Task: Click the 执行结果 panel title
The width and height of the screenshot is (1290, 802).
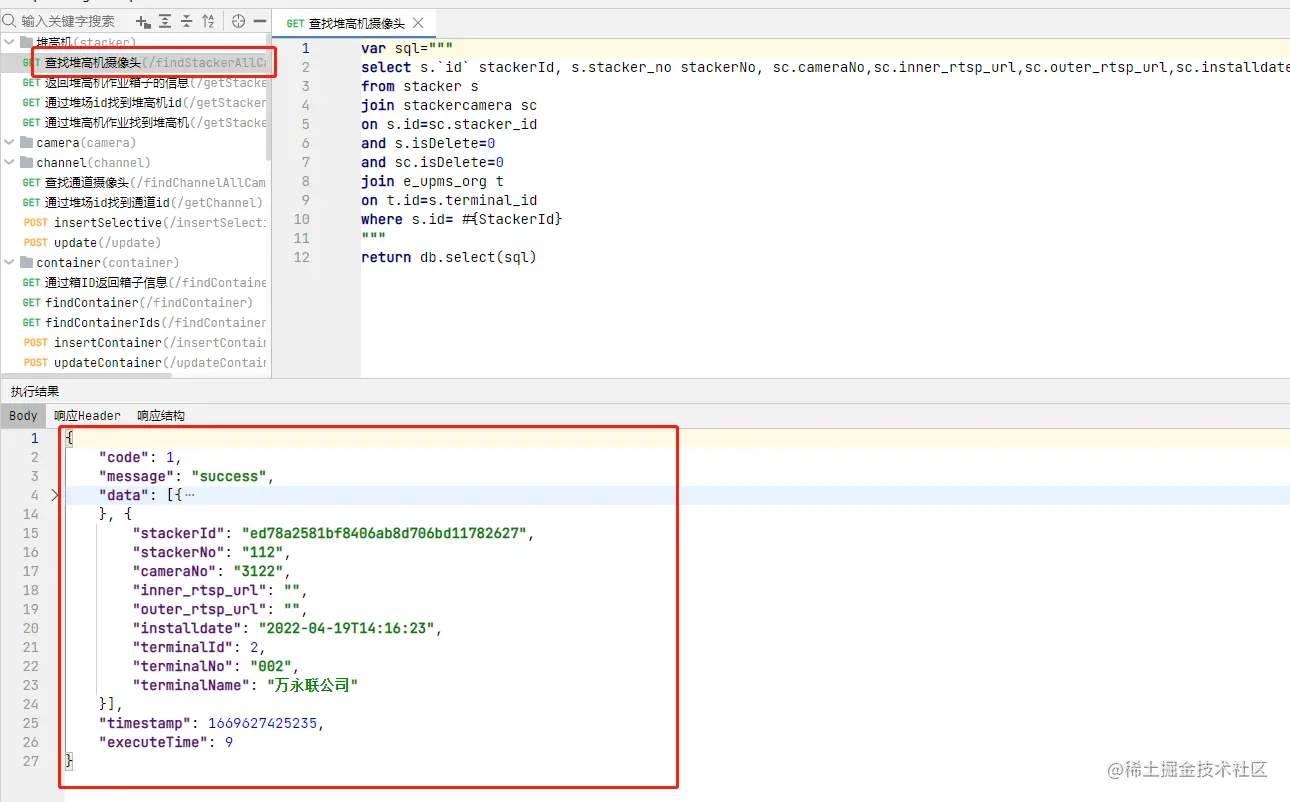Action: [35, 391]
